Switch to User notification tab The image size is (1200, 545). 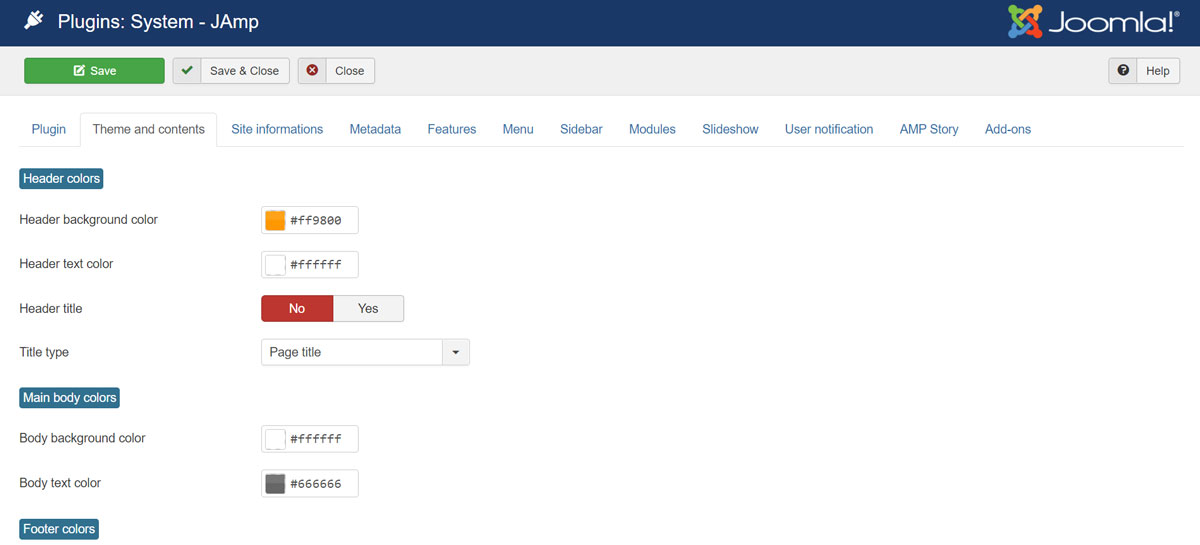pyautogui.click(x=829, y=129)
